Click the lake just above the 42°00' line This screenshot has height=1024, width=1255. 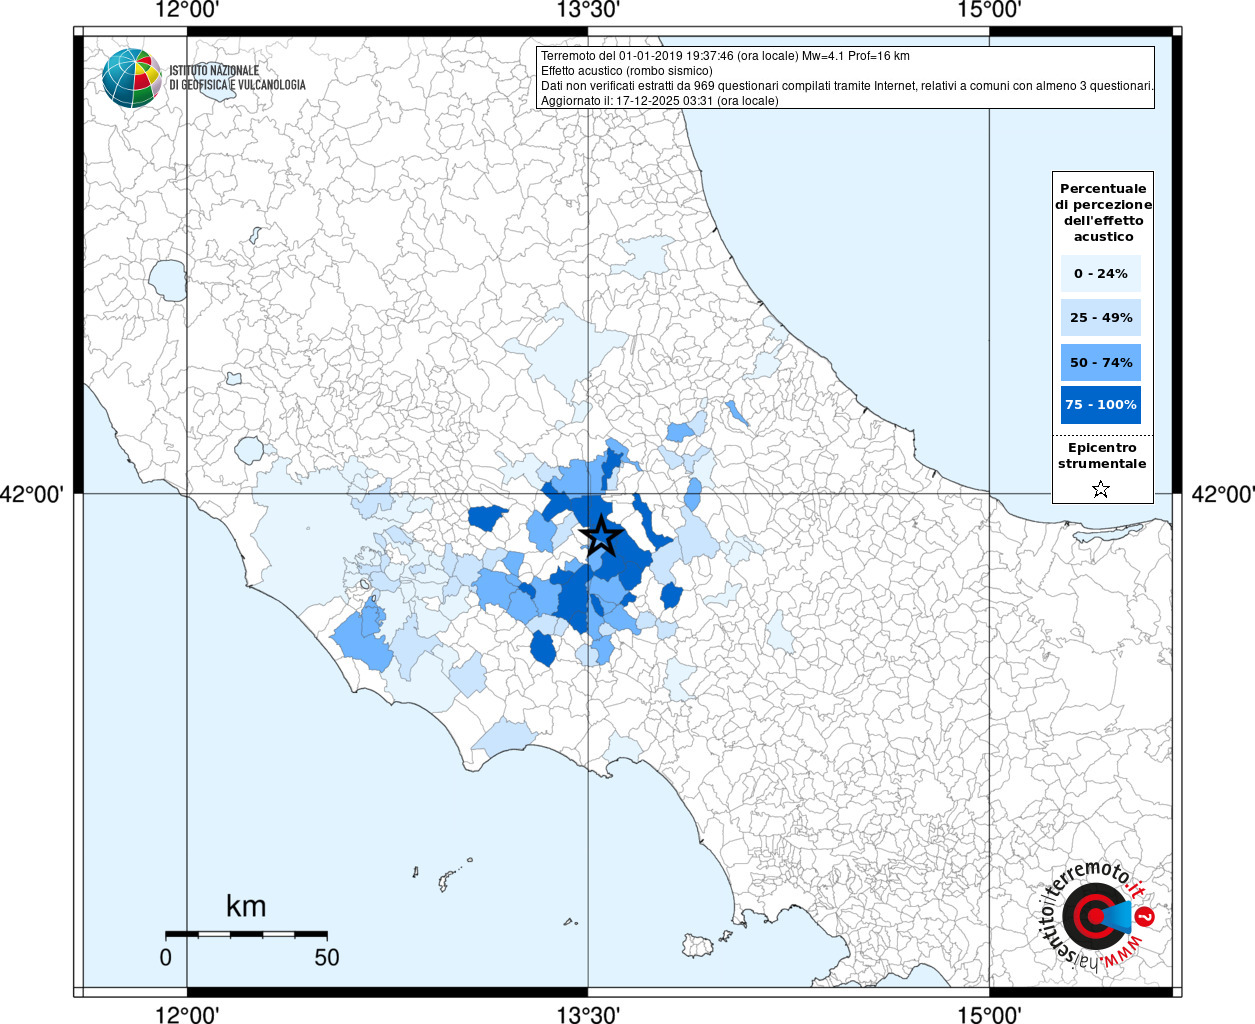point(249,450)
